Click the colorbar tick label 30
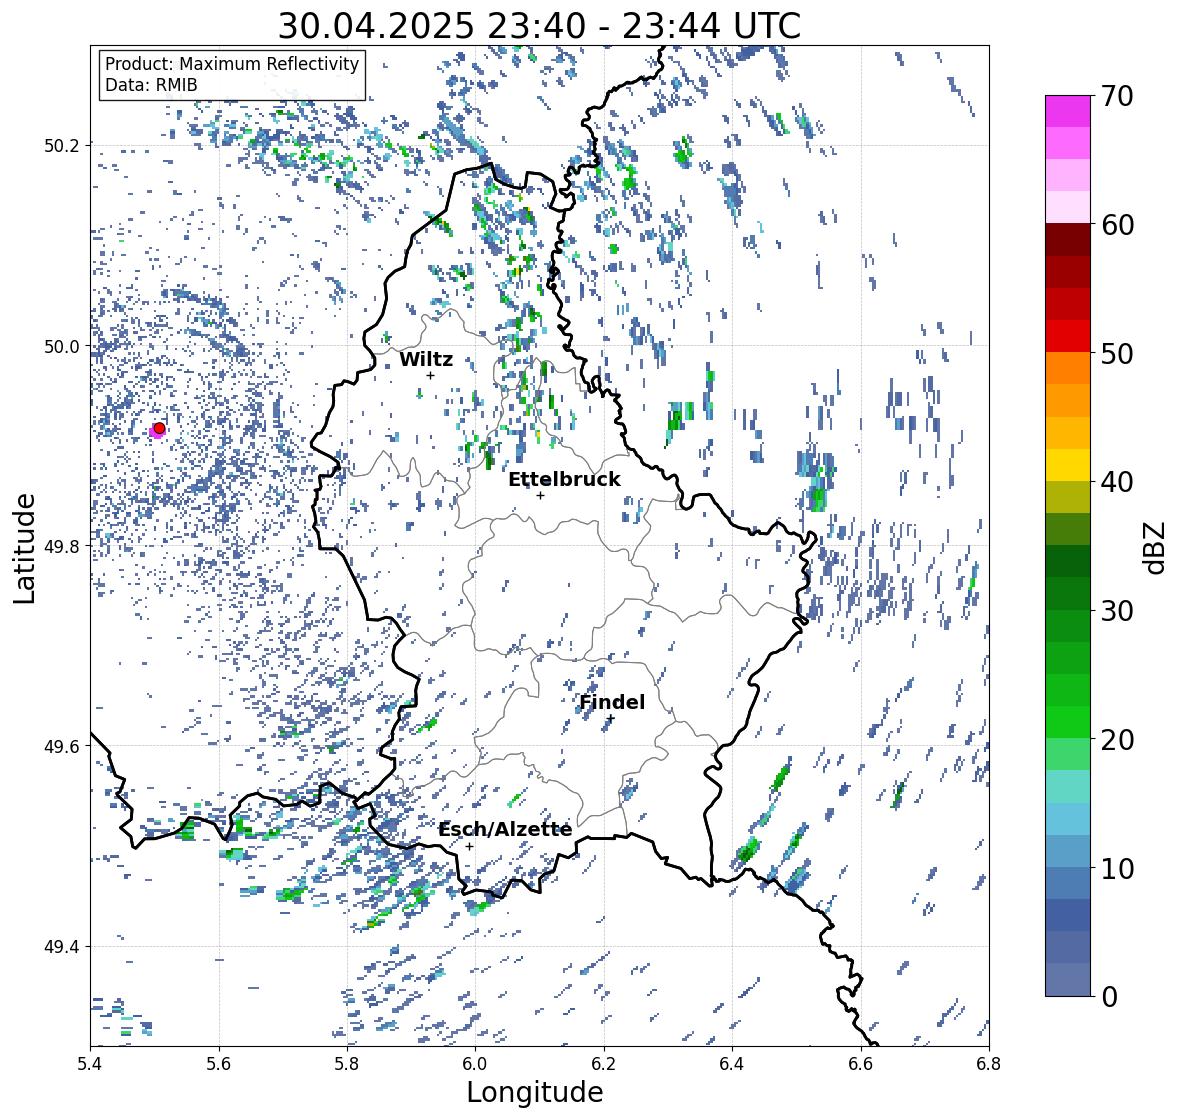The width and height of the screenshot is (1179, 1117). coord(1117,611)
